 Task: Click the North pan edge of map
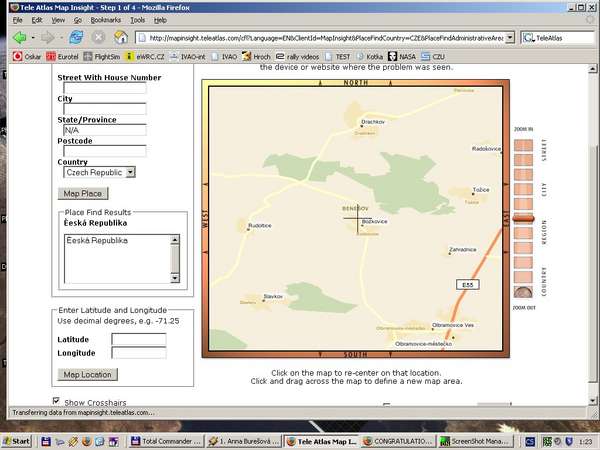(x=355, y=84)
